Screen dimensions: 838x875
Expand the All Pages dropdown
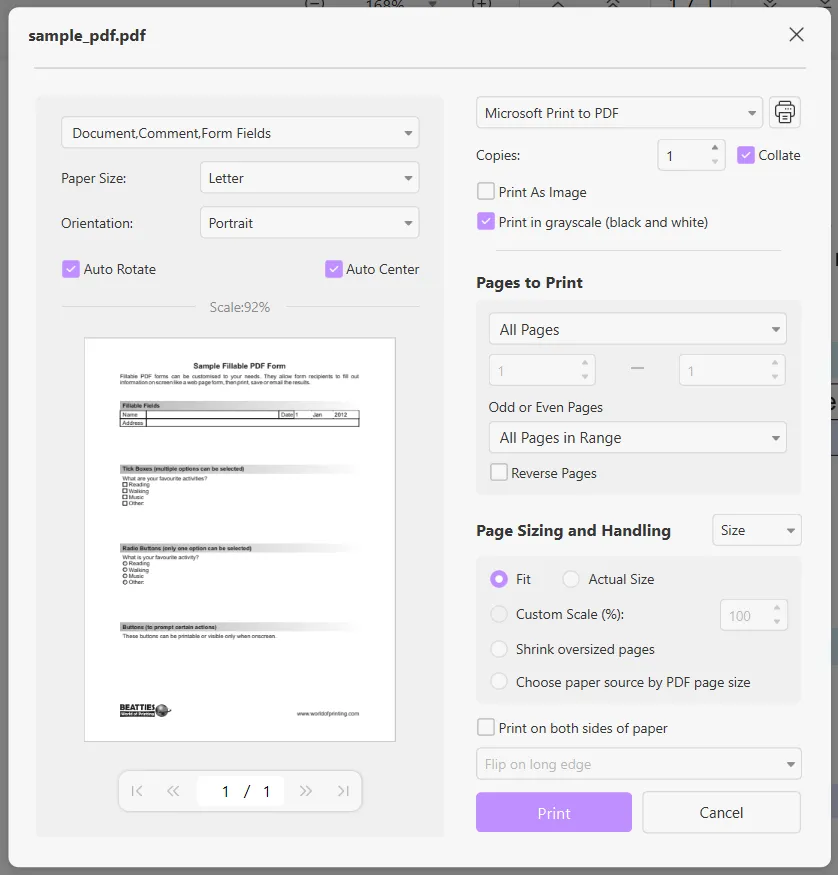637,328
